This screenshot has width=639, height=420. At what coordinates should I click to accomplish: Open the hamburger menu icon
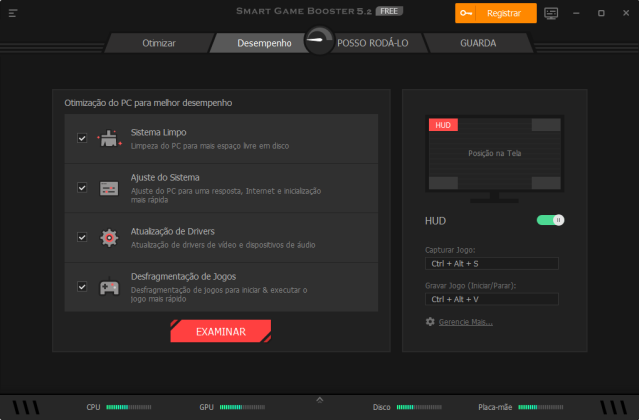(13, 13)
